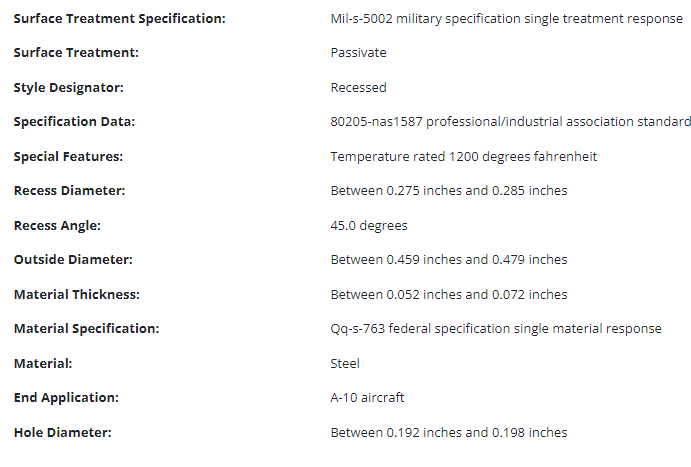691x467 pixels.
Task: Select the '45.0 degrees' value
Action: point(368,226)
